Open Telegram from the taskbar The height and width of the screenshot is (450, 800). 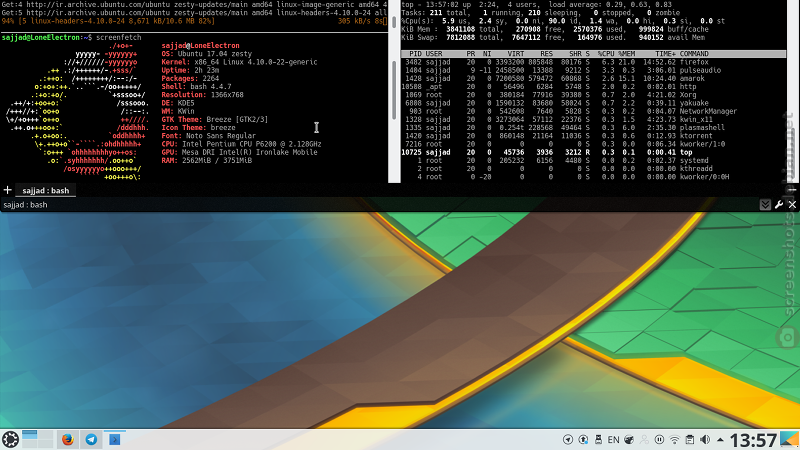(x=91, y=439)
